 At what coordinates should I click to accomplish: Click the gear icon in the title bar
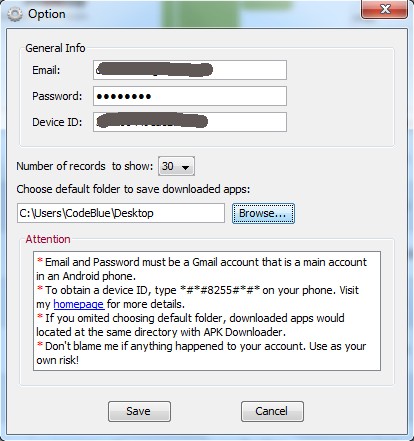[15, 14]
